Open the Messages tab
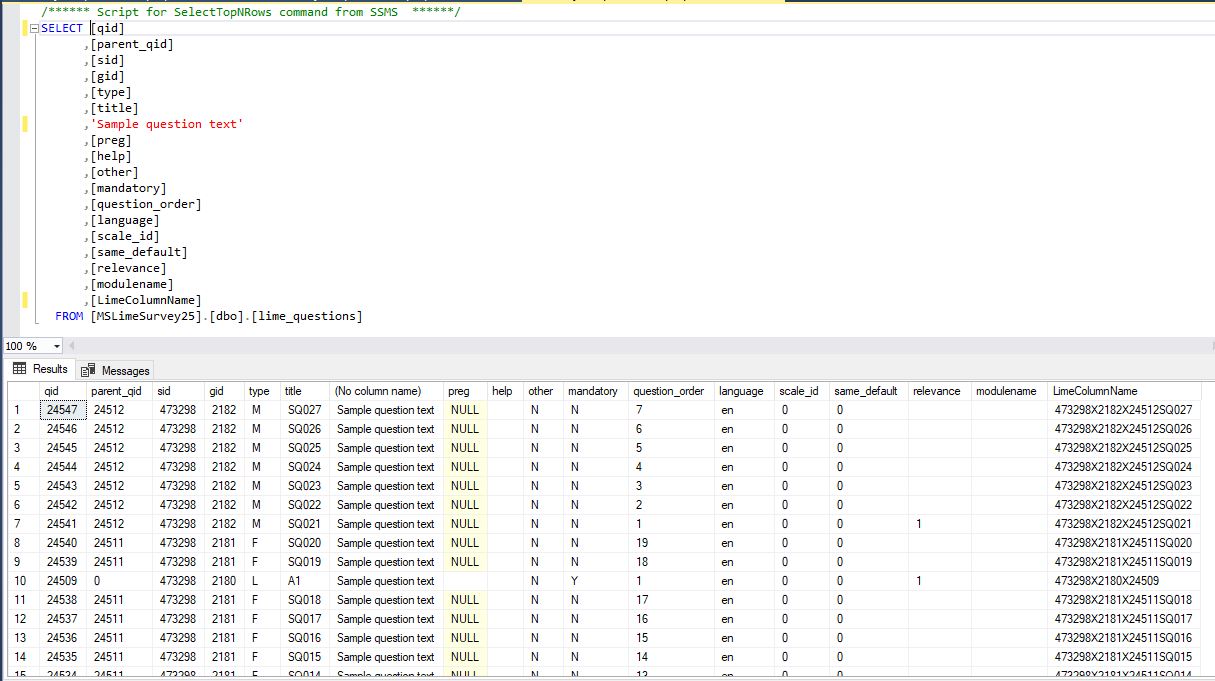1215x681 pixels. pos(125,370)
